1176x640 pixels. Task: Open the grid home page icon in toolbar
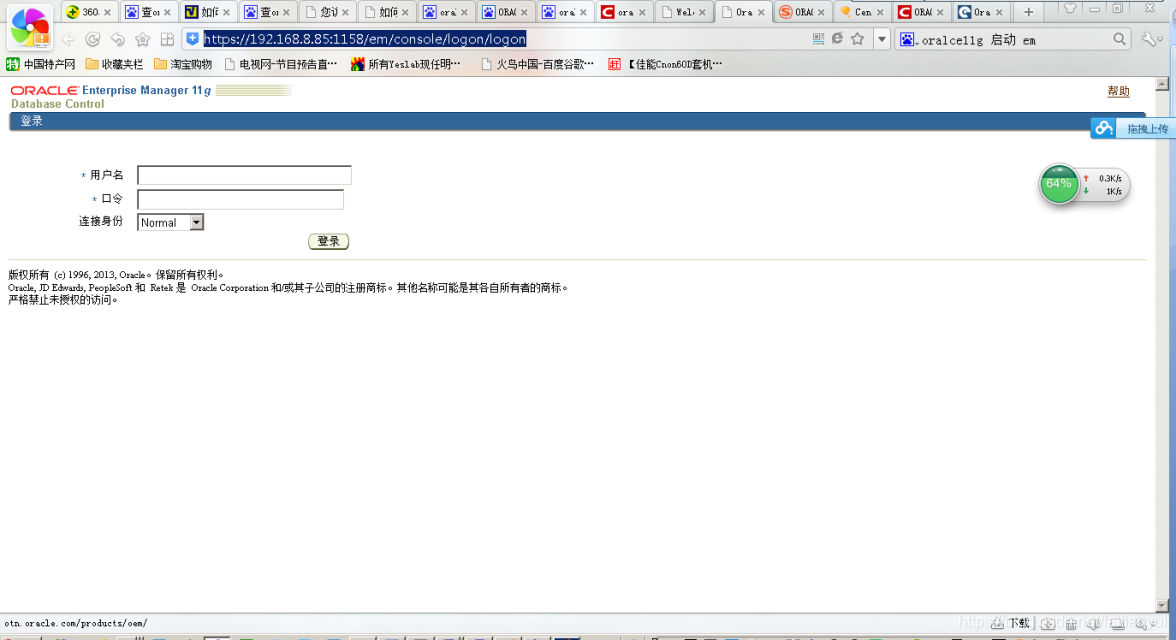(167, 39)
